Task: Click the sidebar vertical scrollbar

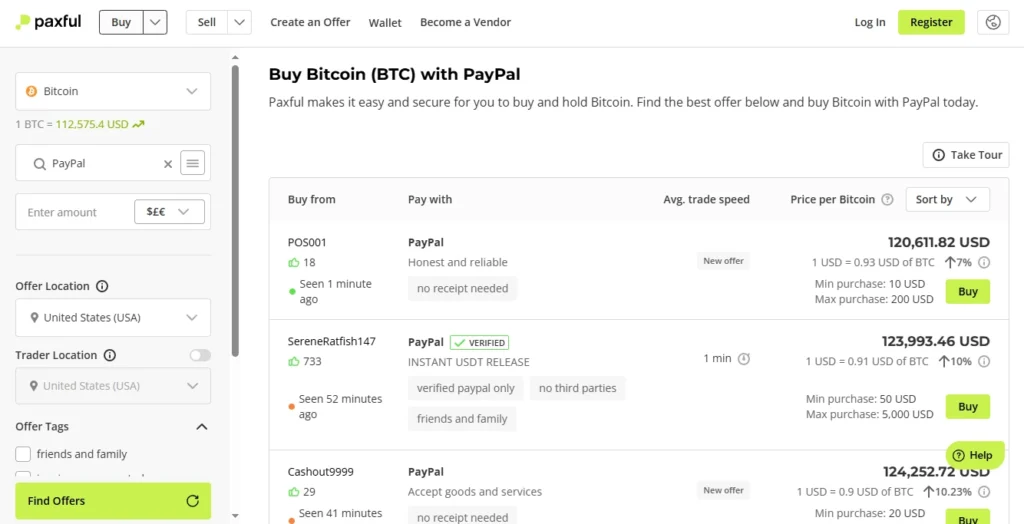Action: 235,210
